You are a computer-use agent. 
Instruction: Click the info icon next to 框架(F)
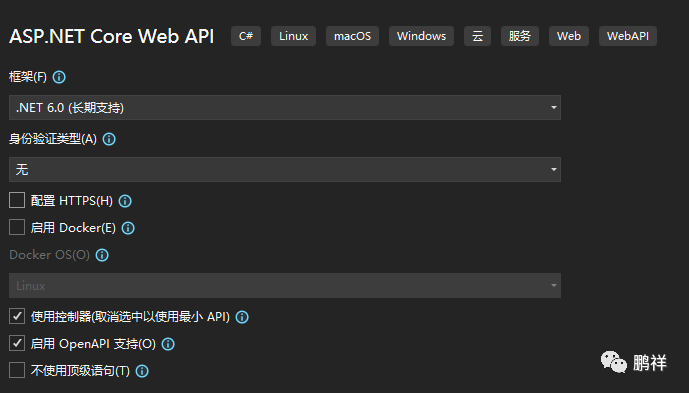[x=59, y=77]
